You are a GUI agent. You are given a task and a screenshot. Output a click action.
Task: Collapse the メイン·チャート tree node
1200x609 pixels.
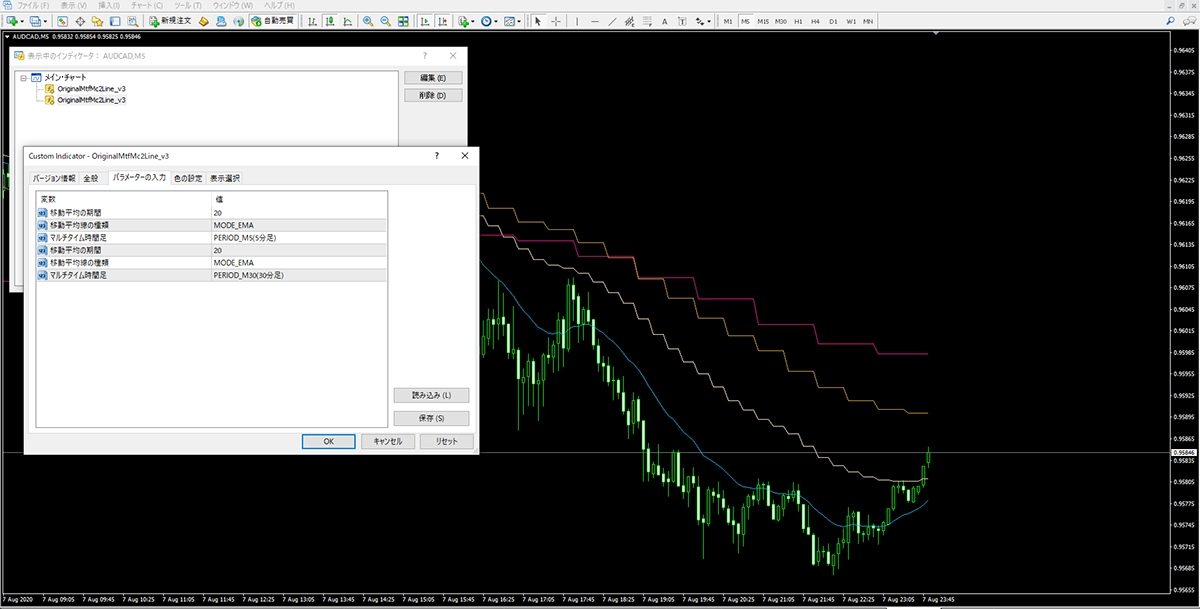[22, 77]
